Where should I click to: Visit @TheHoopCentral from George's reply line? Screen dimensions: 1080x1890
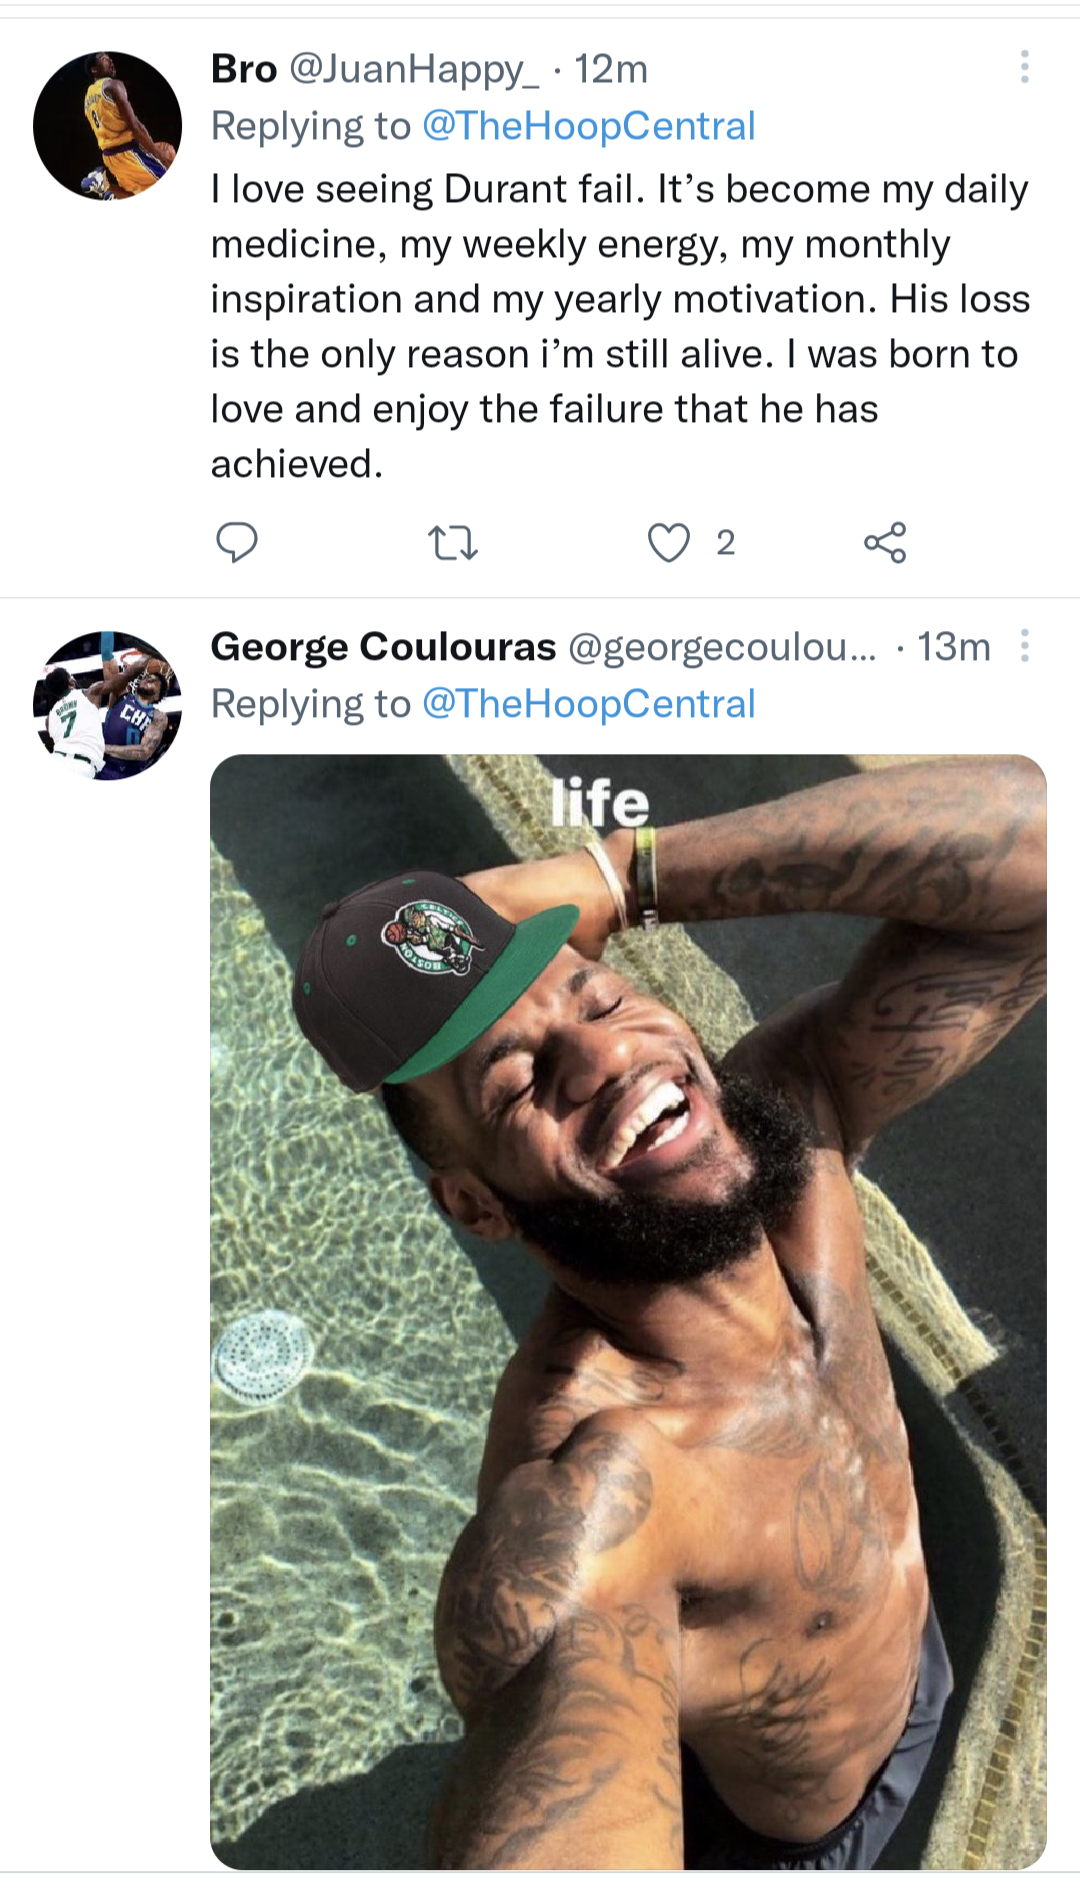tap(588, 704)
